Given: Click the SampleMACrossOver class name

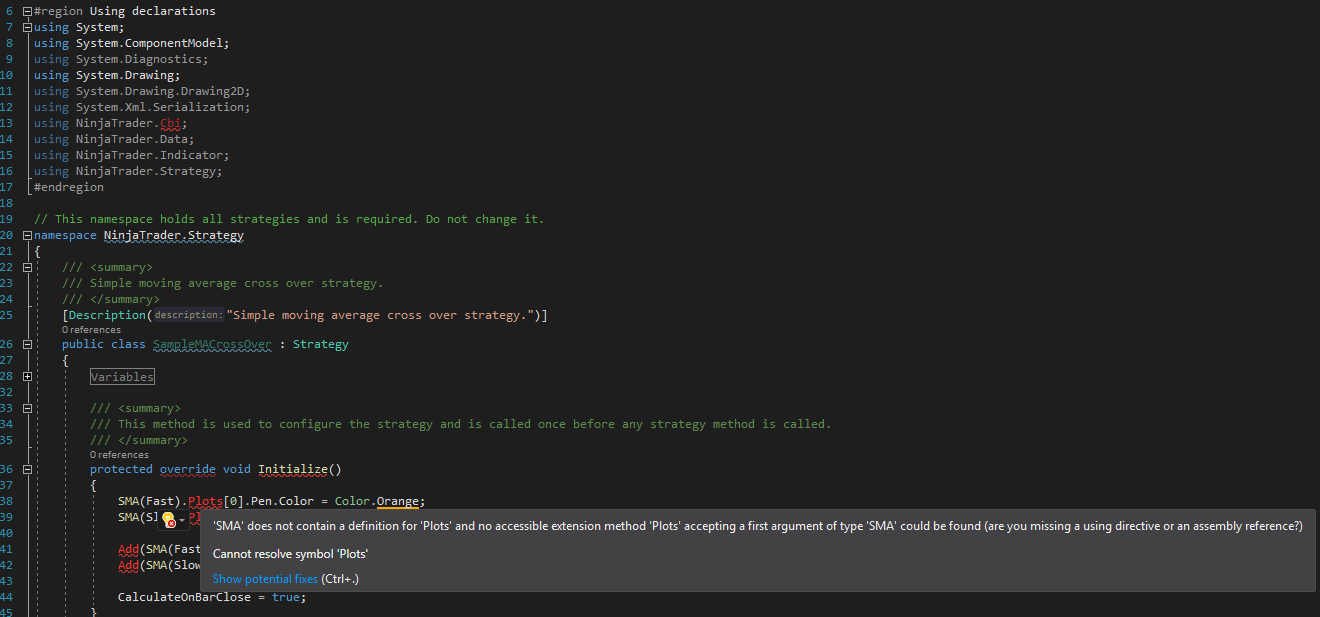Looking at the screenshot, I should pyautogui.click(x=212, y=344).
